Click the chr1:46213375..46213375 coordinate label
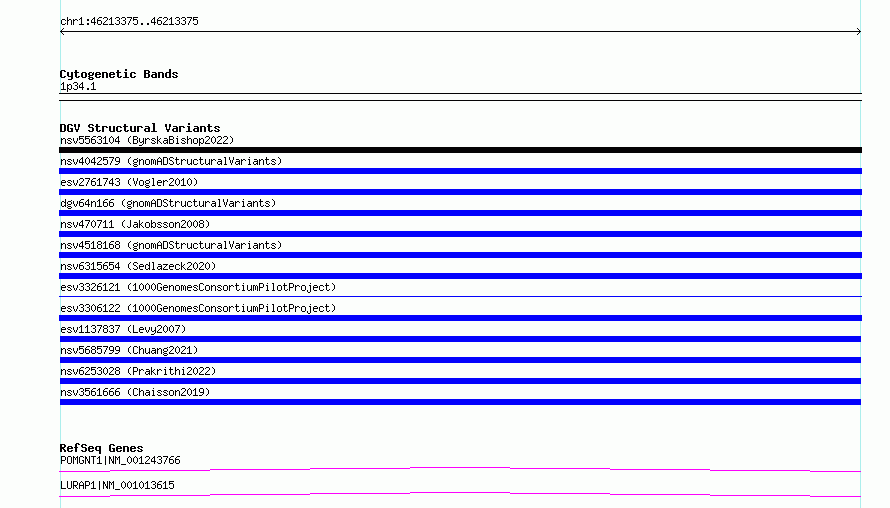The image size is (890, 508). (x=129, y=22)
